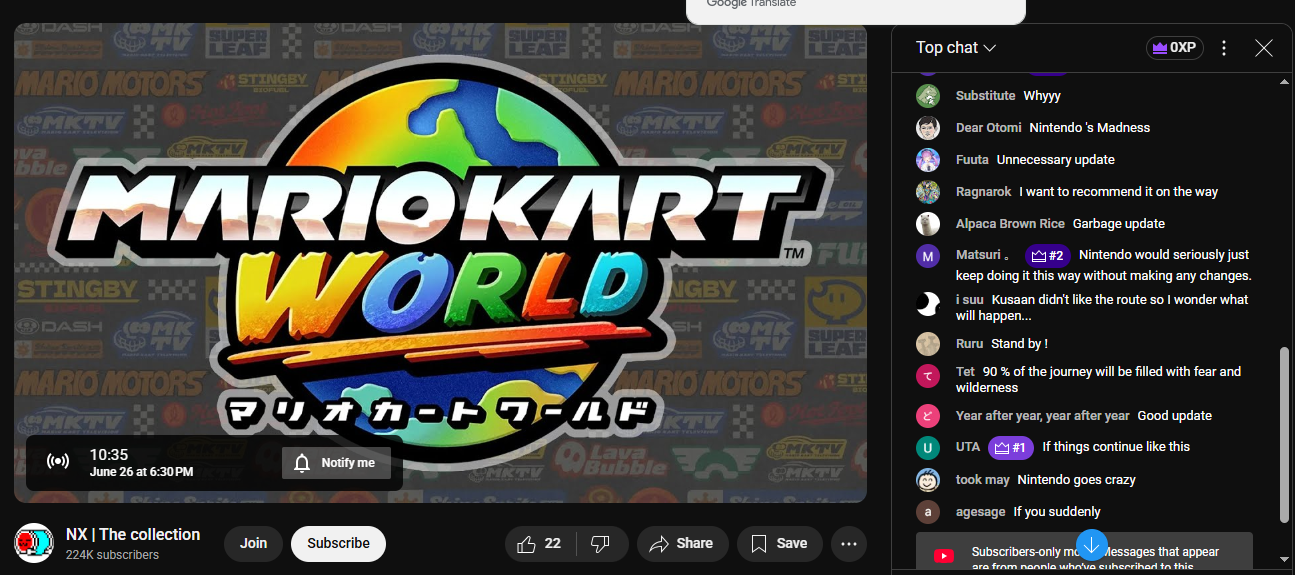The width and height of the screenshot is (1295, 575).
Task: Open the more actions ellipsis below video
Action: (849, 544)
